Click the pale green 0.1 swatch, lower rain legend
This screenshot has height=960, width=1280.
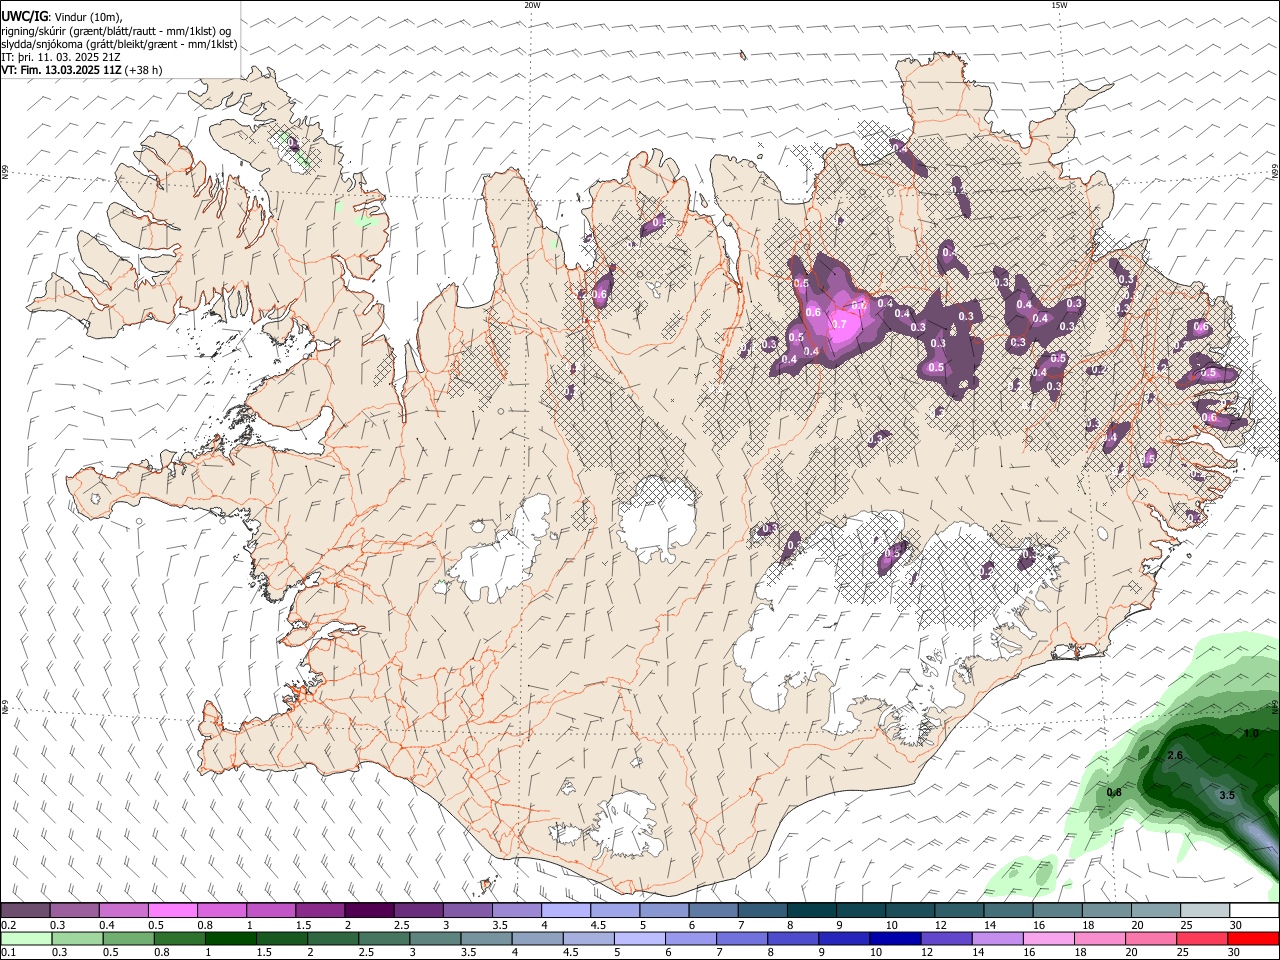click(26, 938)
